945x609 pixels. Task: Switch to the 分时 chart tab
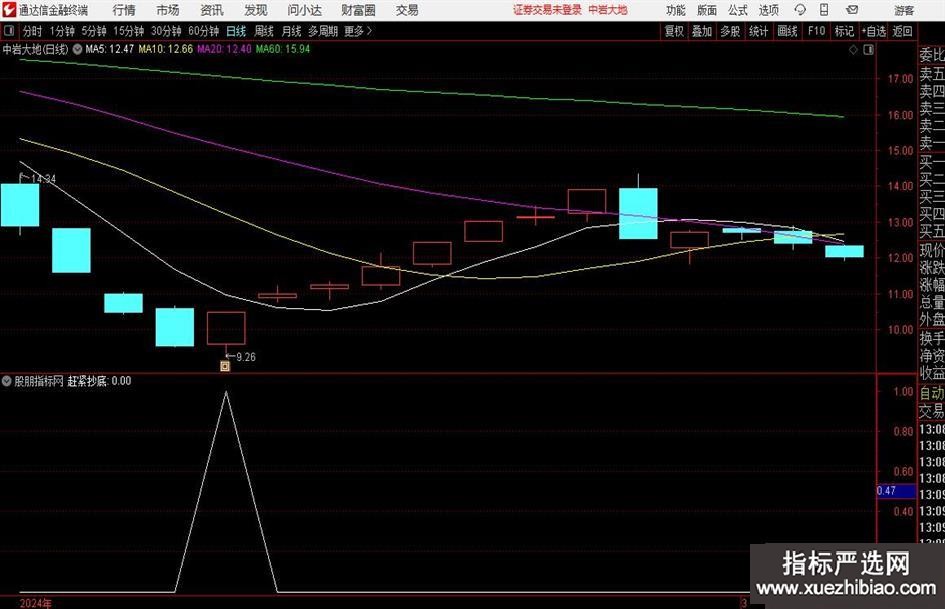point(32,31)
